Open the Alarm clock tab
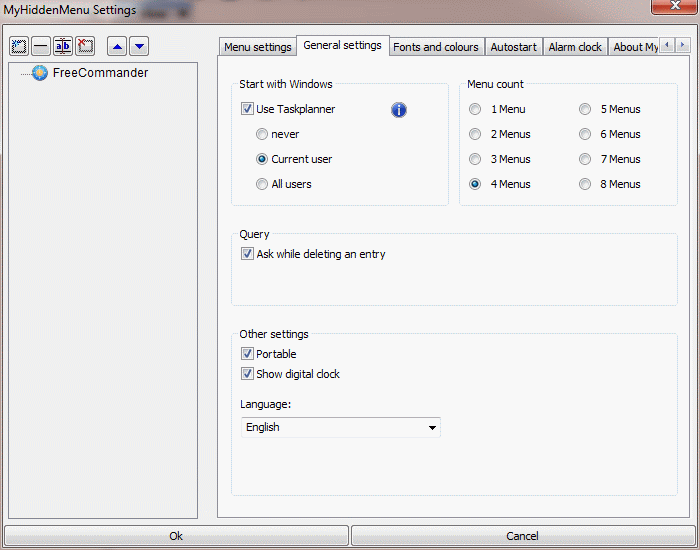The height and width of the screenshot is (550, 700). [x=575, y=47]
